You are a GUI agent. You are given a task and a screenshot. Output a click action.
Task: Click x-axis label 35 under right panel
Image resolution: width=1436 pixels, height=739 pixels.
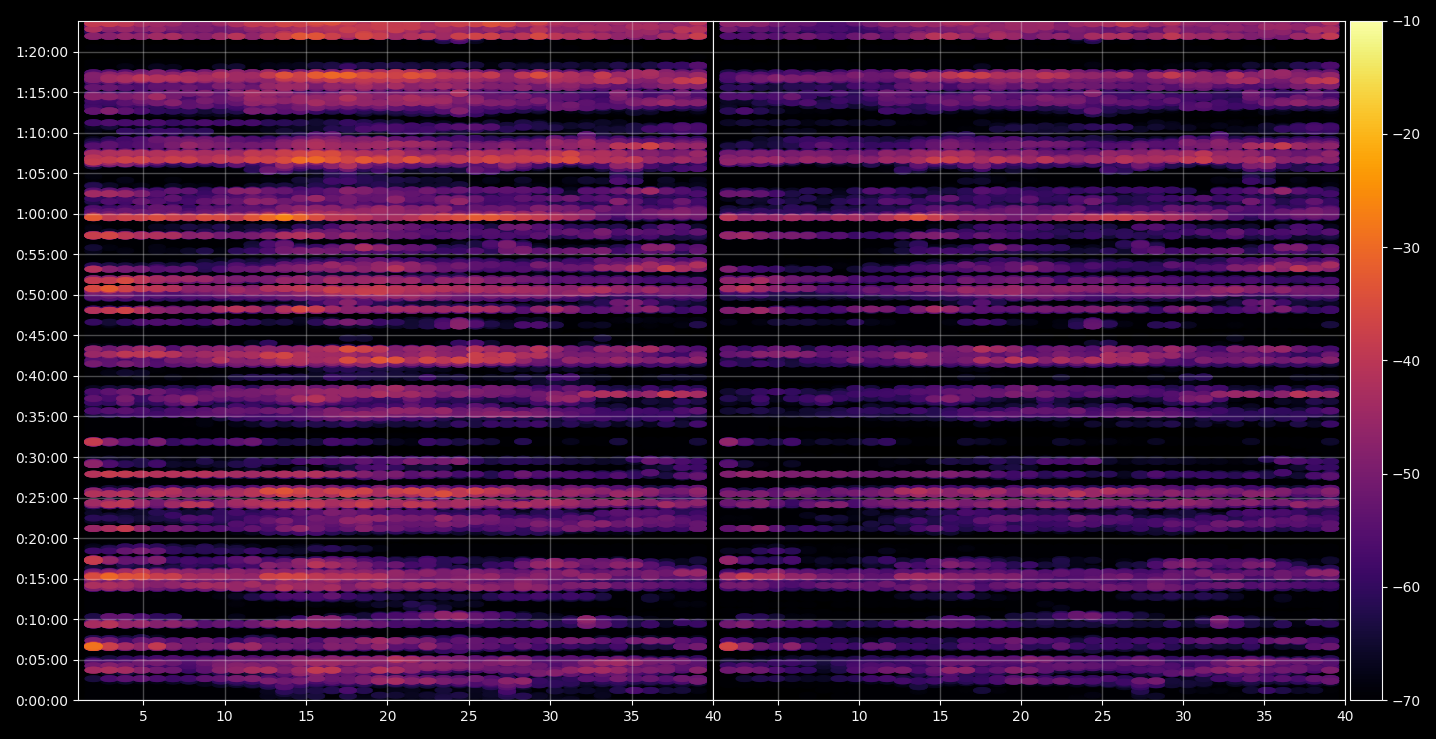tap(1265, 717)
